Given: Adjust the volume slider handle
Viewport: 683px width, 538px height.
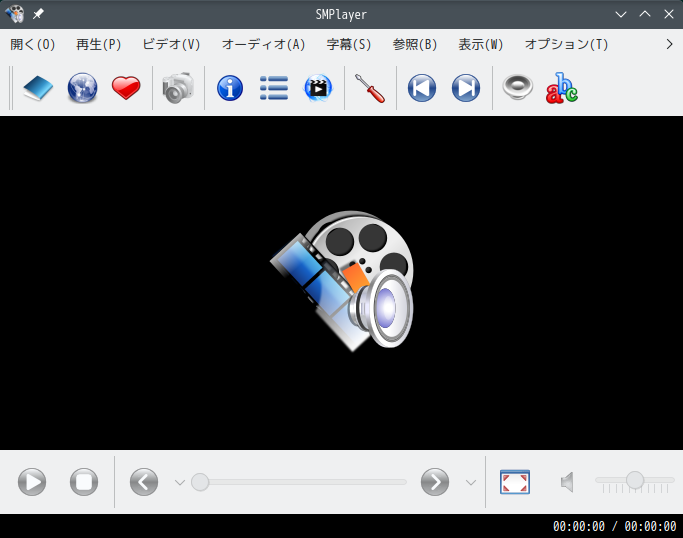Looking at the screenshot, I should (635, 480).
